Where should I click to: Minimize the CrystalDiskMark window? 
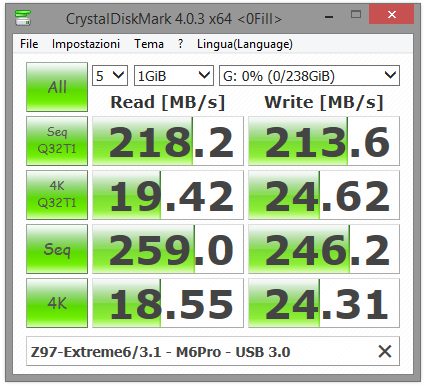point(329,15)
